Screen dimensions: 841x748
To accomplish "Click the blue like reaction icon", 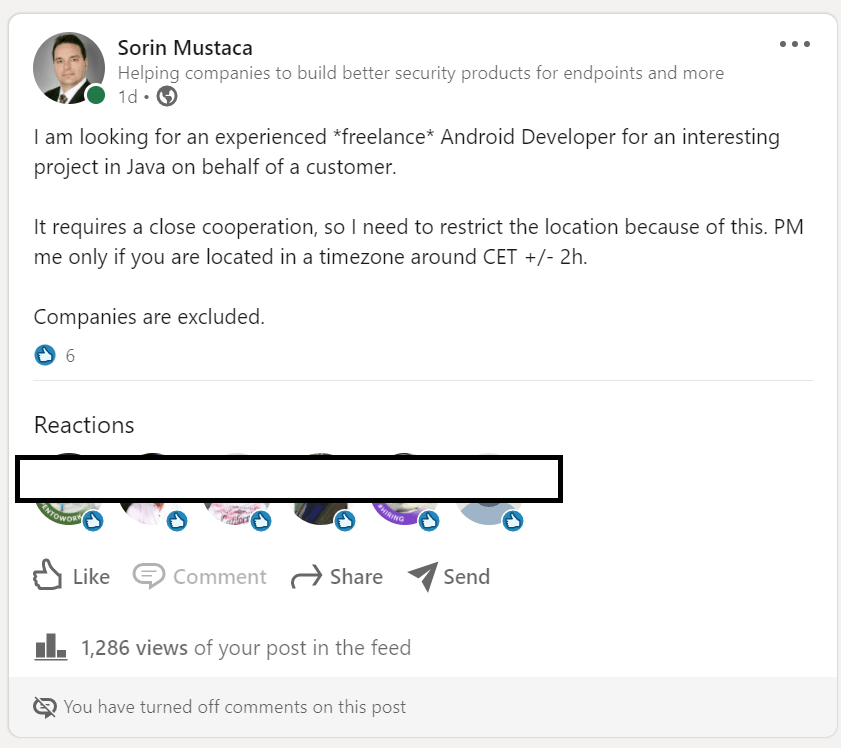I will tap(45, 355).
